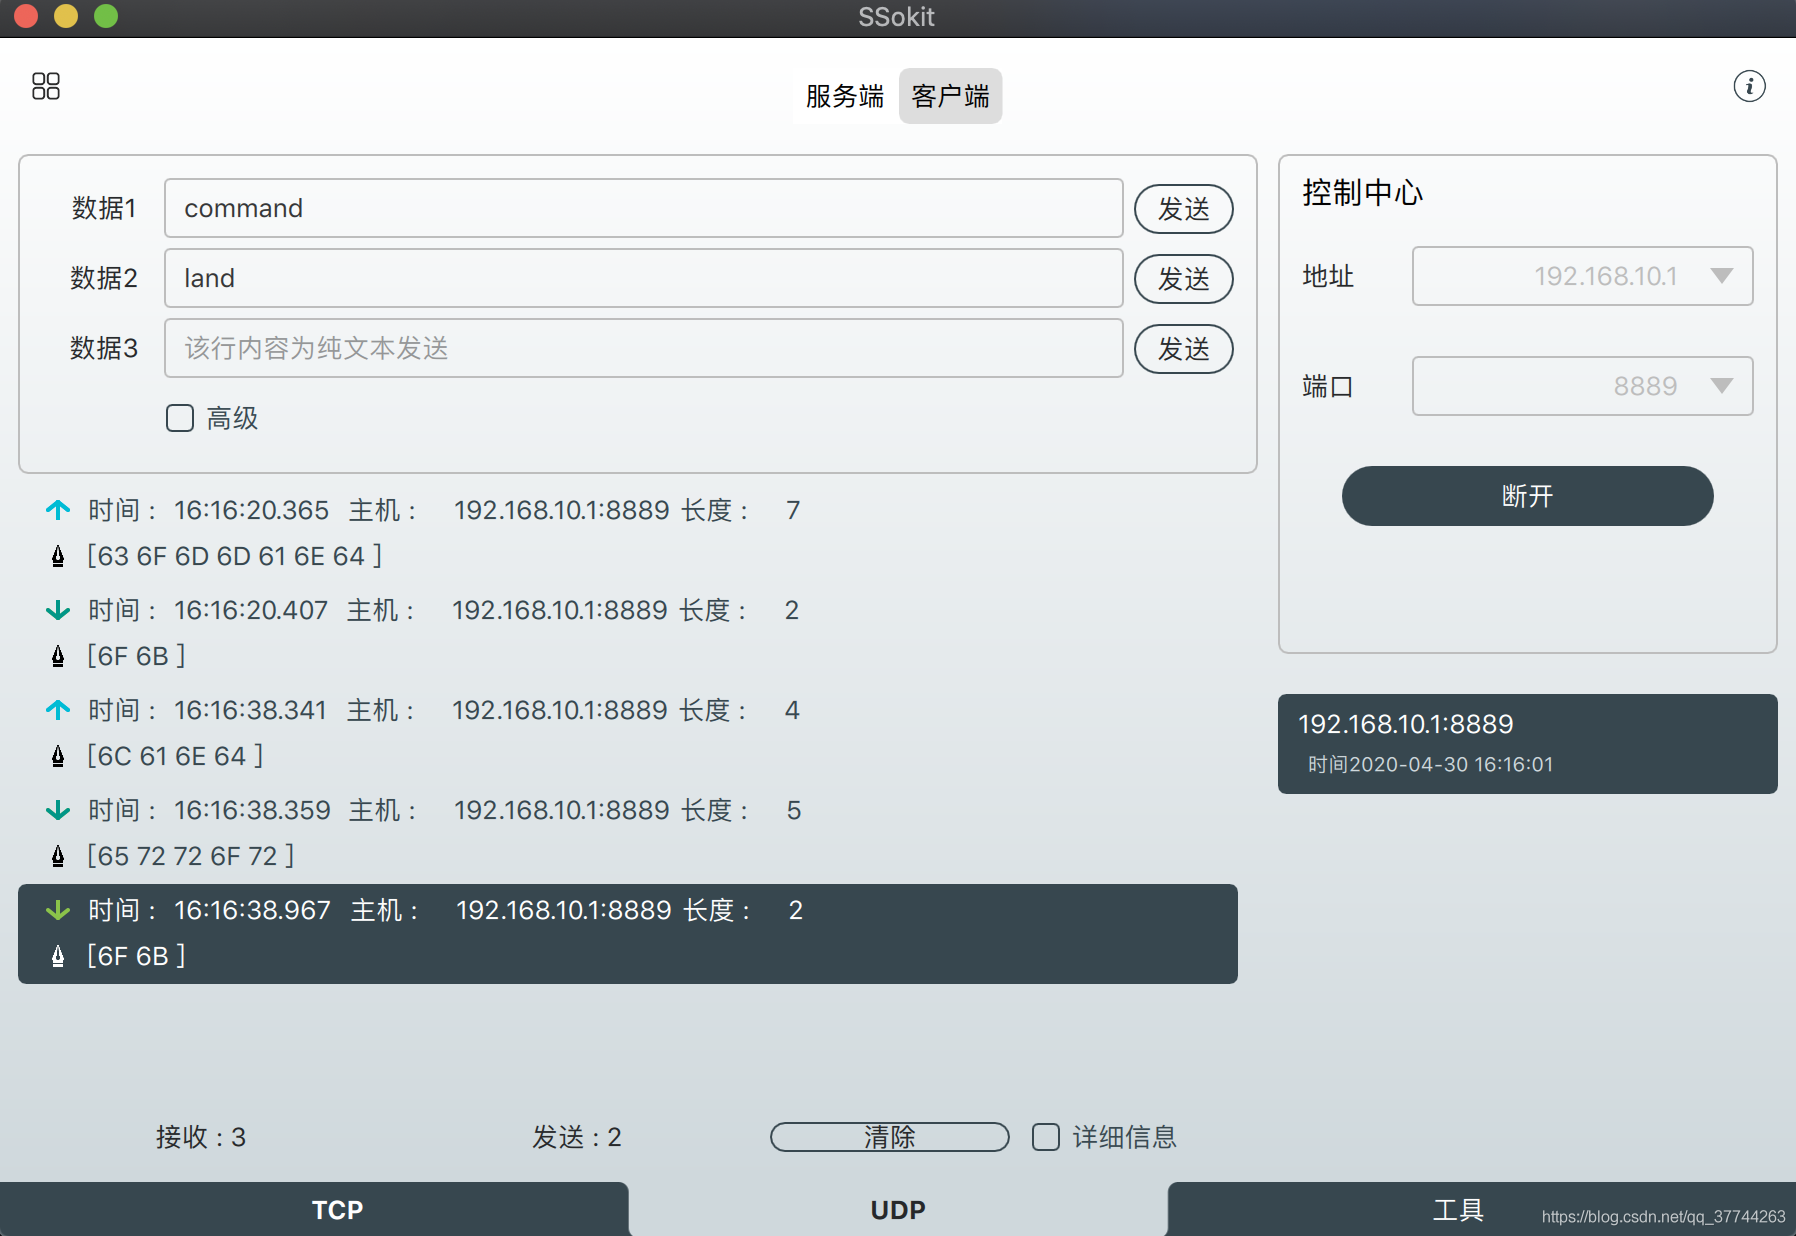Click the 控制中心 panel heading

click(x=1362, y=192)
